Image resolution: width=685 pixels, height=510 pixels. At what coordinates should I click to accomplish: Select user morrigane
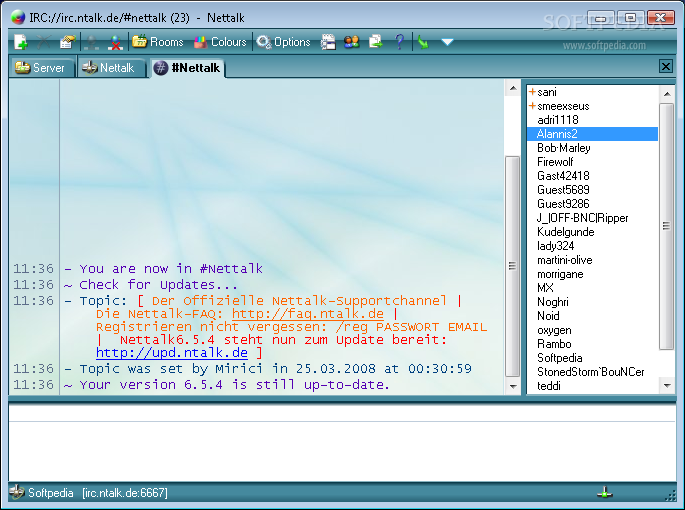coord(592,274)
